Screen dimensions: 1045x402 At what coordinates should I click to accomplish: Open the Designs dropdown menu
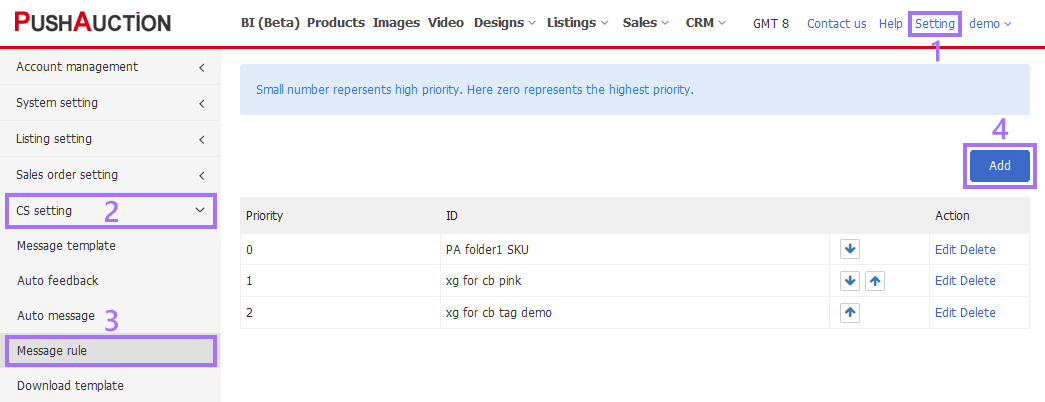[x=505, y=23]
